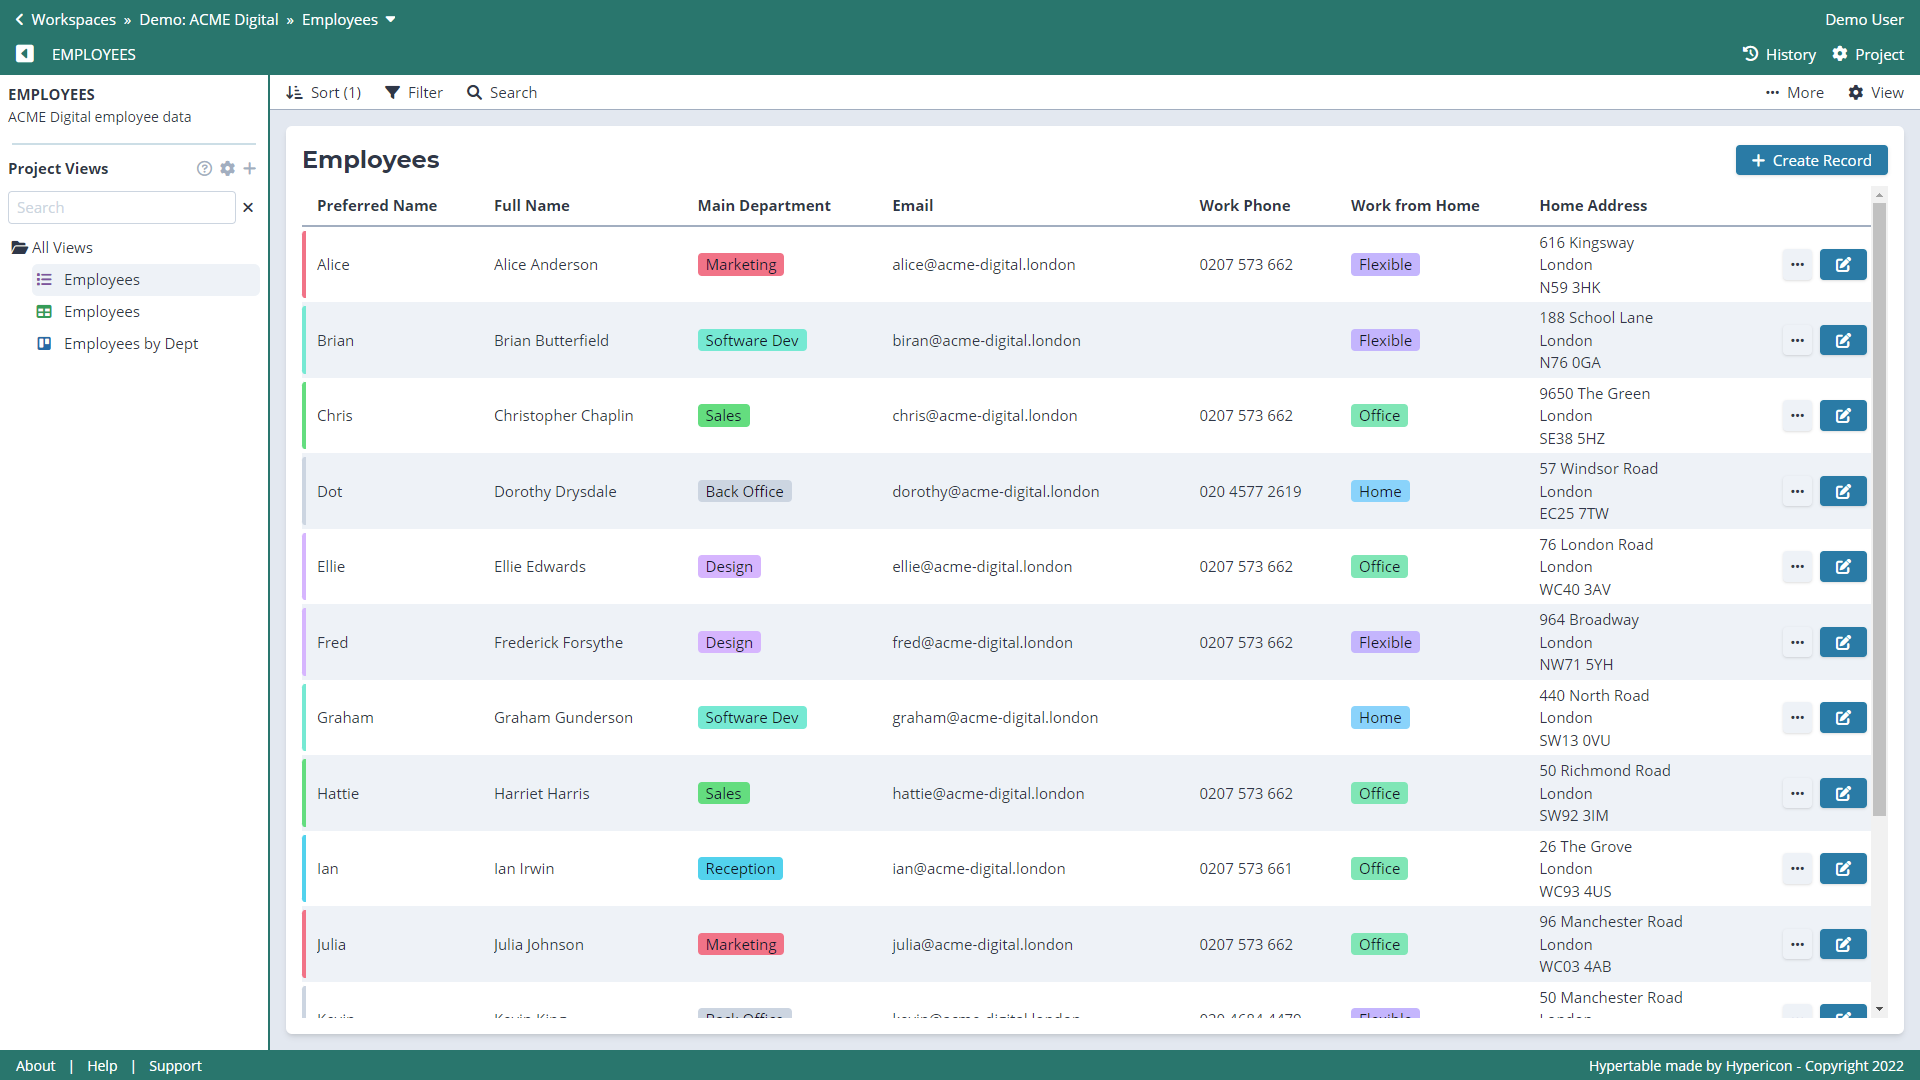The image size is (1920, 1080).
Task: Click the Workspaces breadcrumb link
Action: pyautogui.click(x=73, y=20)
